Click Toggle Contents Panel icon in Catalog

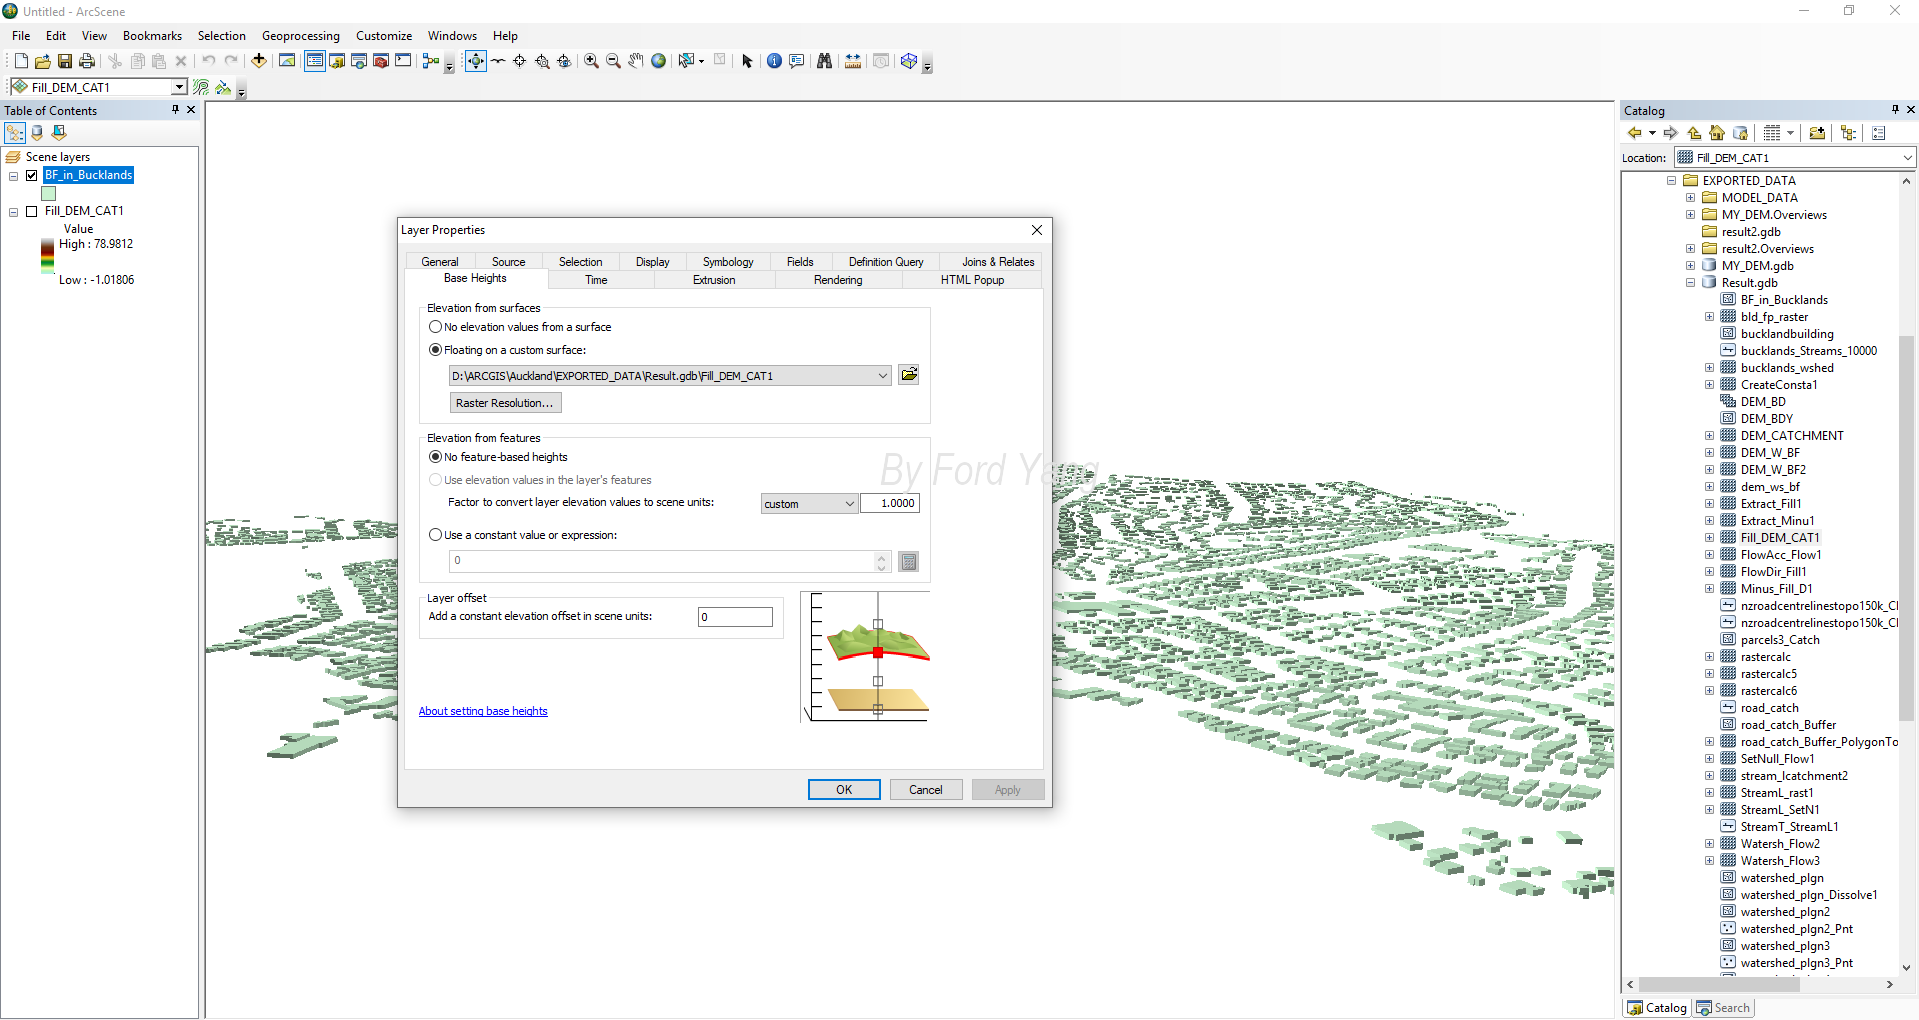point(1848,133)
